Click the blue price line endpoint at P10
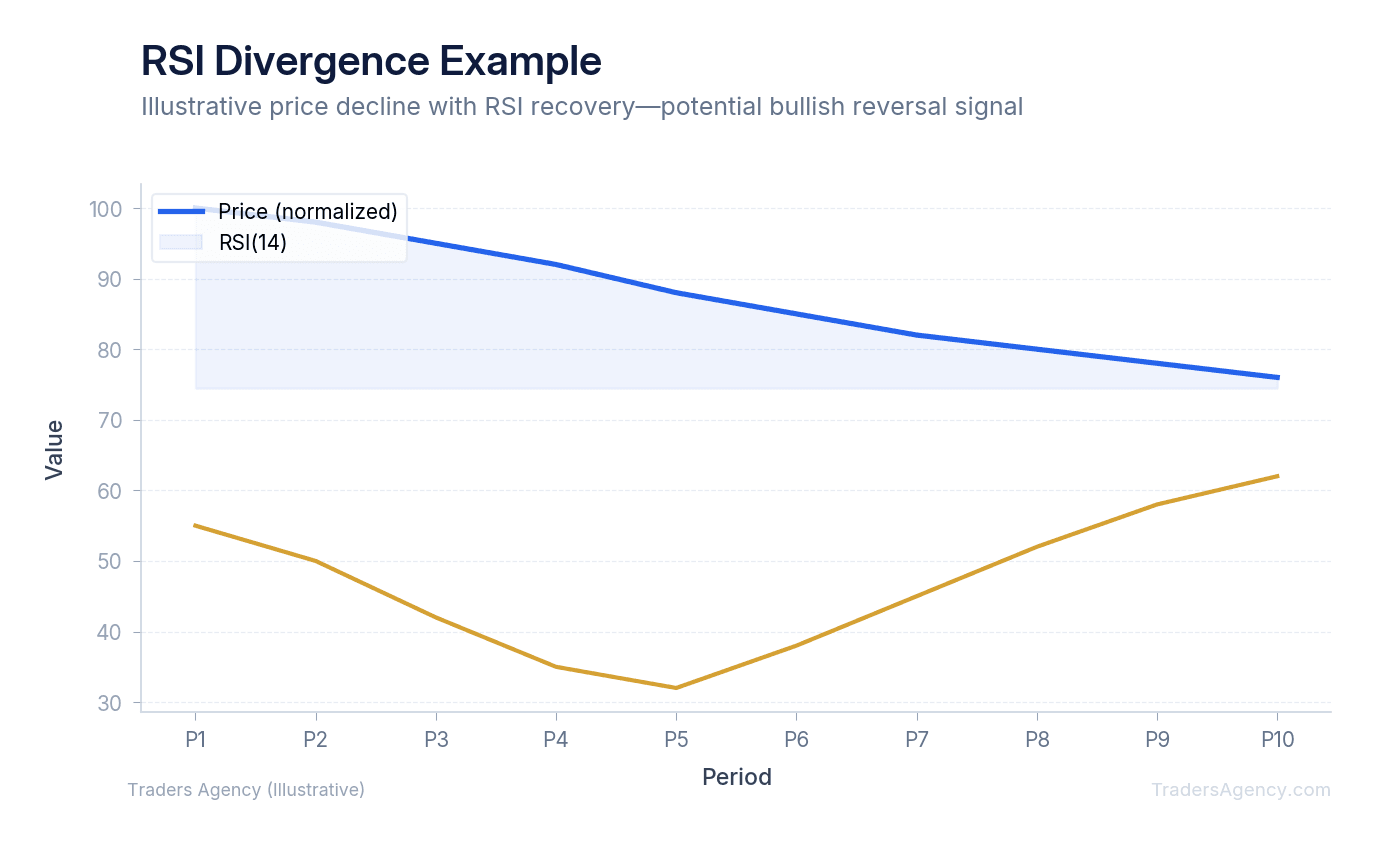This screenshot has height=845, width=1376. click(1276, 378)
